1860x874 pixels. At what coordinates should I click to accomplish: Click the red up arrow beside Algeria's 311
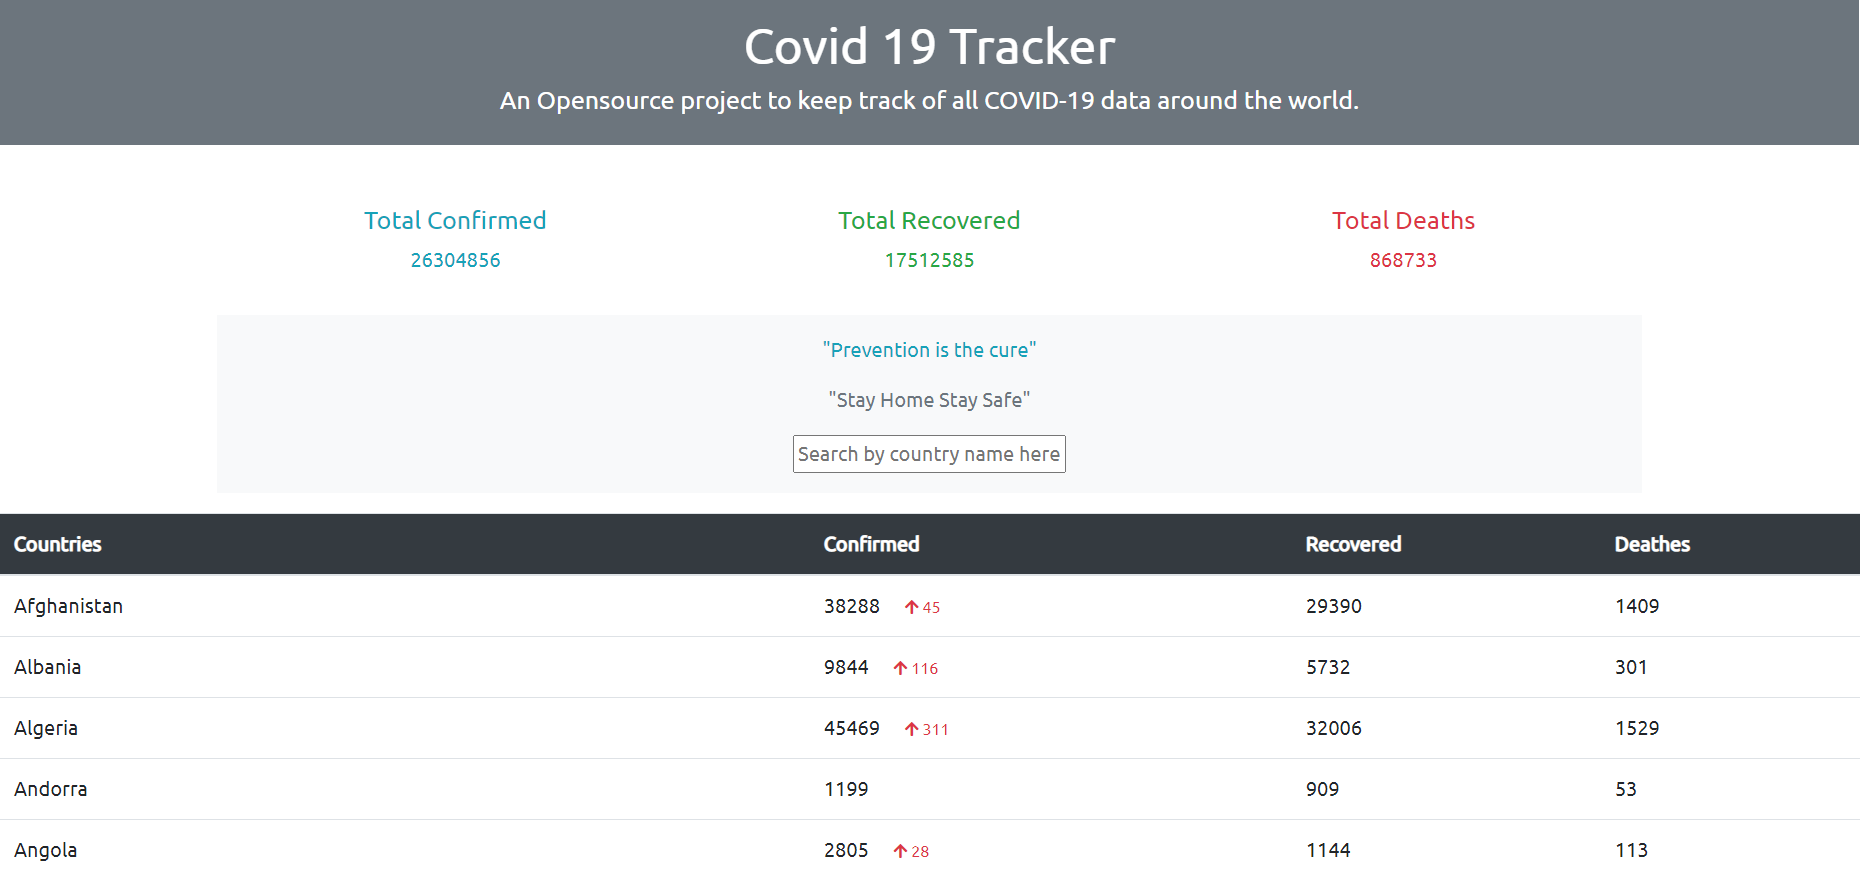click(x=911, y=729)
